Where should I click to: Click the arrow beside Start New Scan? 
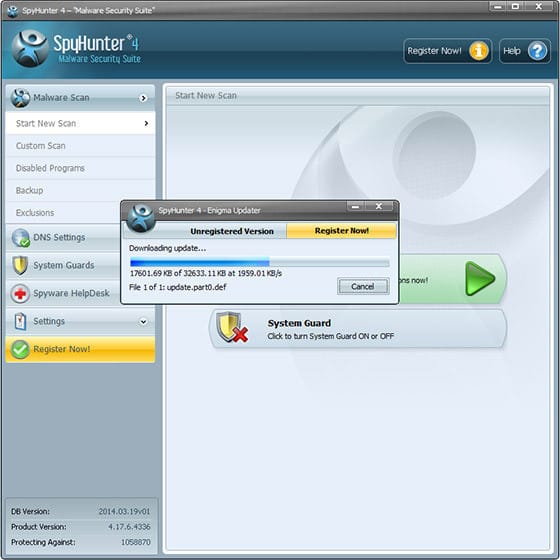tap(146, 123)
